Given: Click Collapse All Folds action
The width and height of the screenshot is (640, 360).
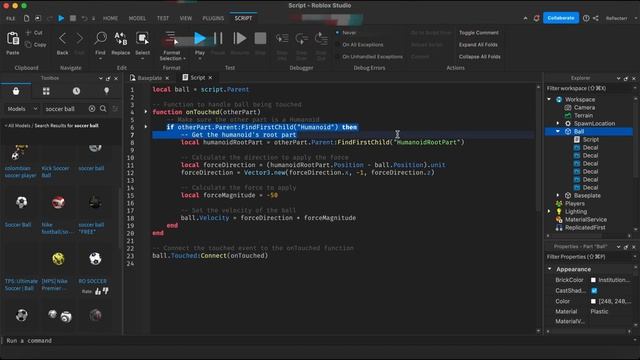Looking at the screenshot, I should coord(480,57).
